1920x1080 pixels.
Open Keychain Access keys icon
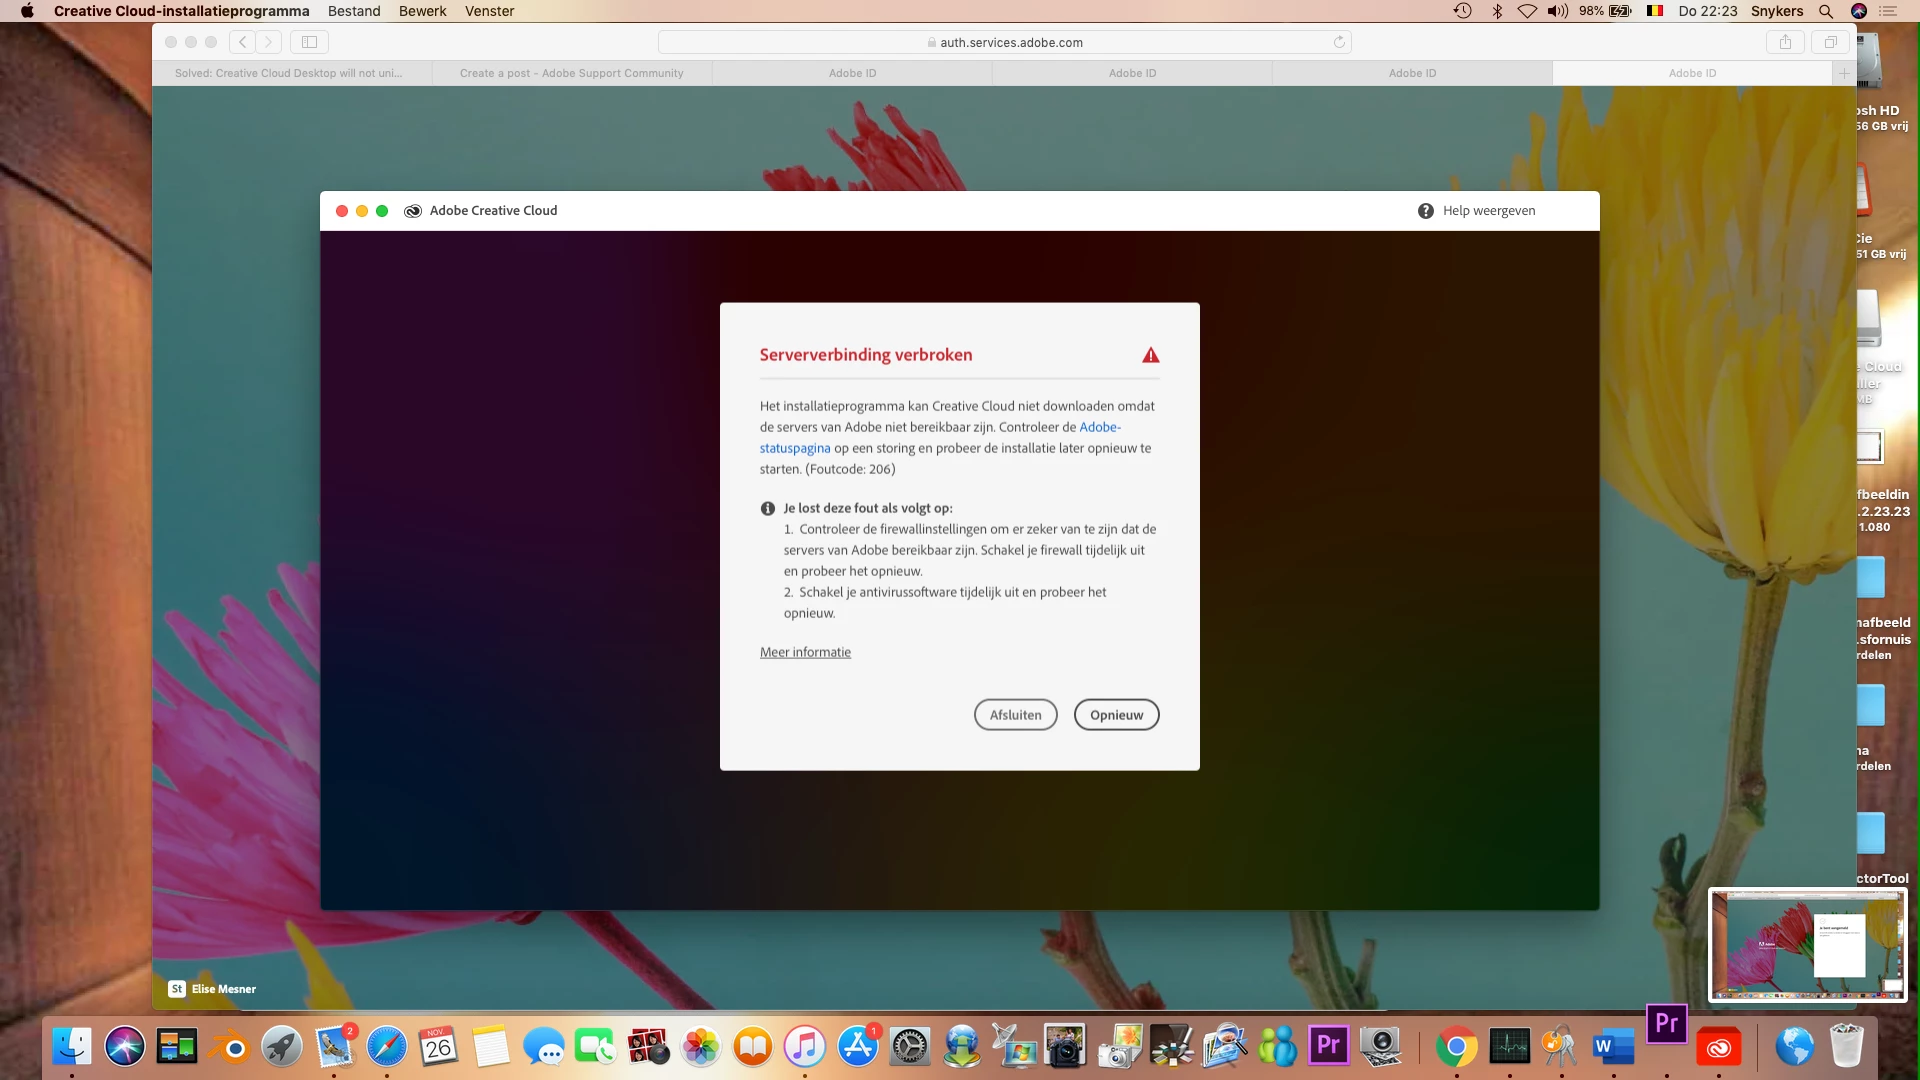click(x=1561, y=1047)
